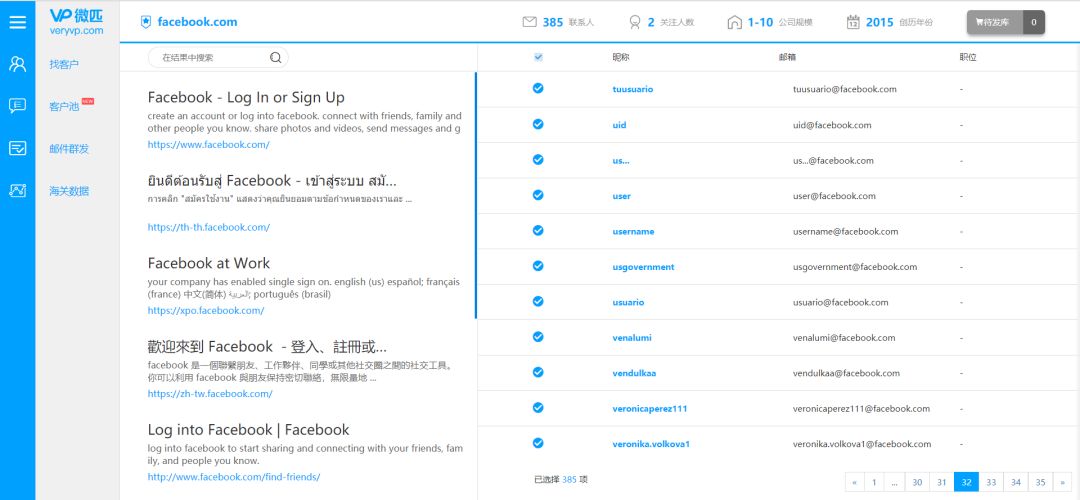Click the bulk mail checklist icon

tap(17, 148)
